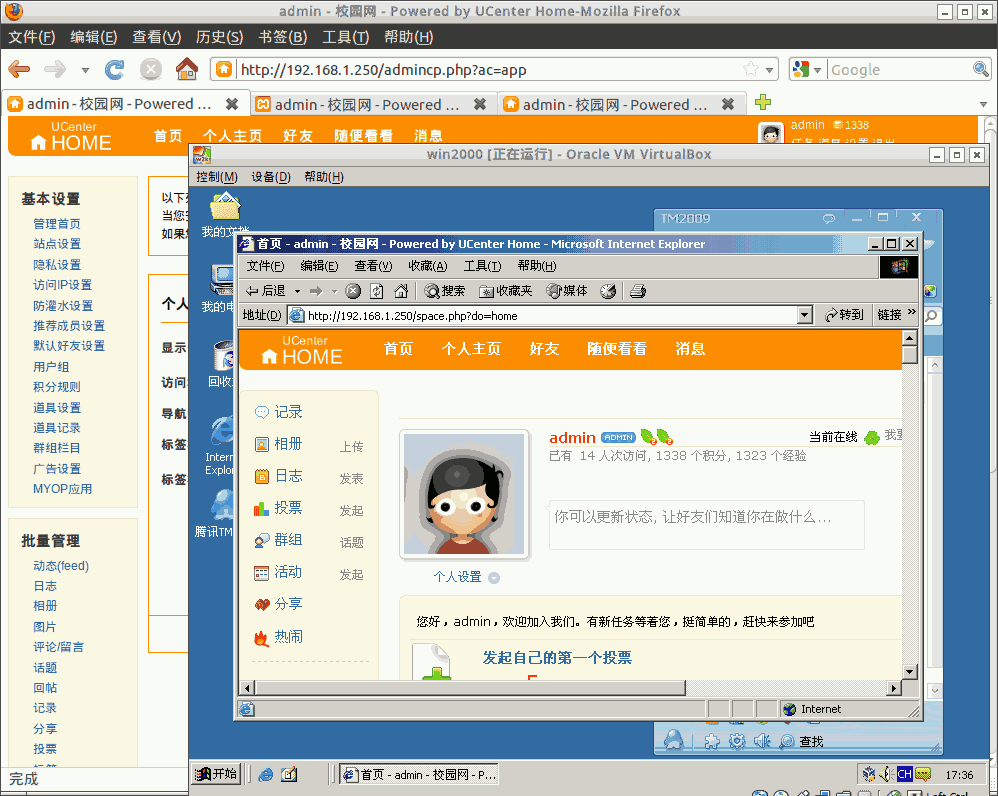This screenshot has width=998, height=796.
Task: Click the admin avatar picture in the IE page
Action: (465, 494)
